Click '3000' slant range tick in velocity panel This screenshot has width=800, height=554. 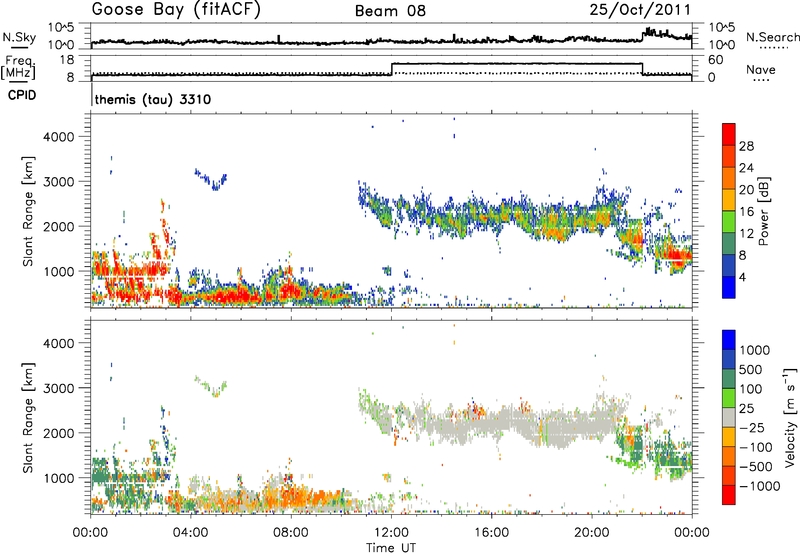click(x=58, y=388)
